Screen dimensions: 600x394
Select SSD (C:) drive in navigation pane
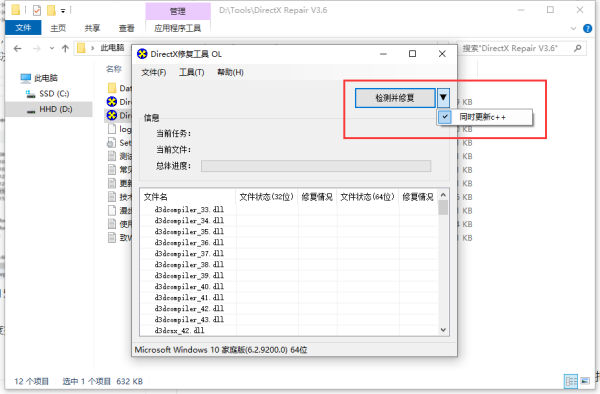click(47, 94)
